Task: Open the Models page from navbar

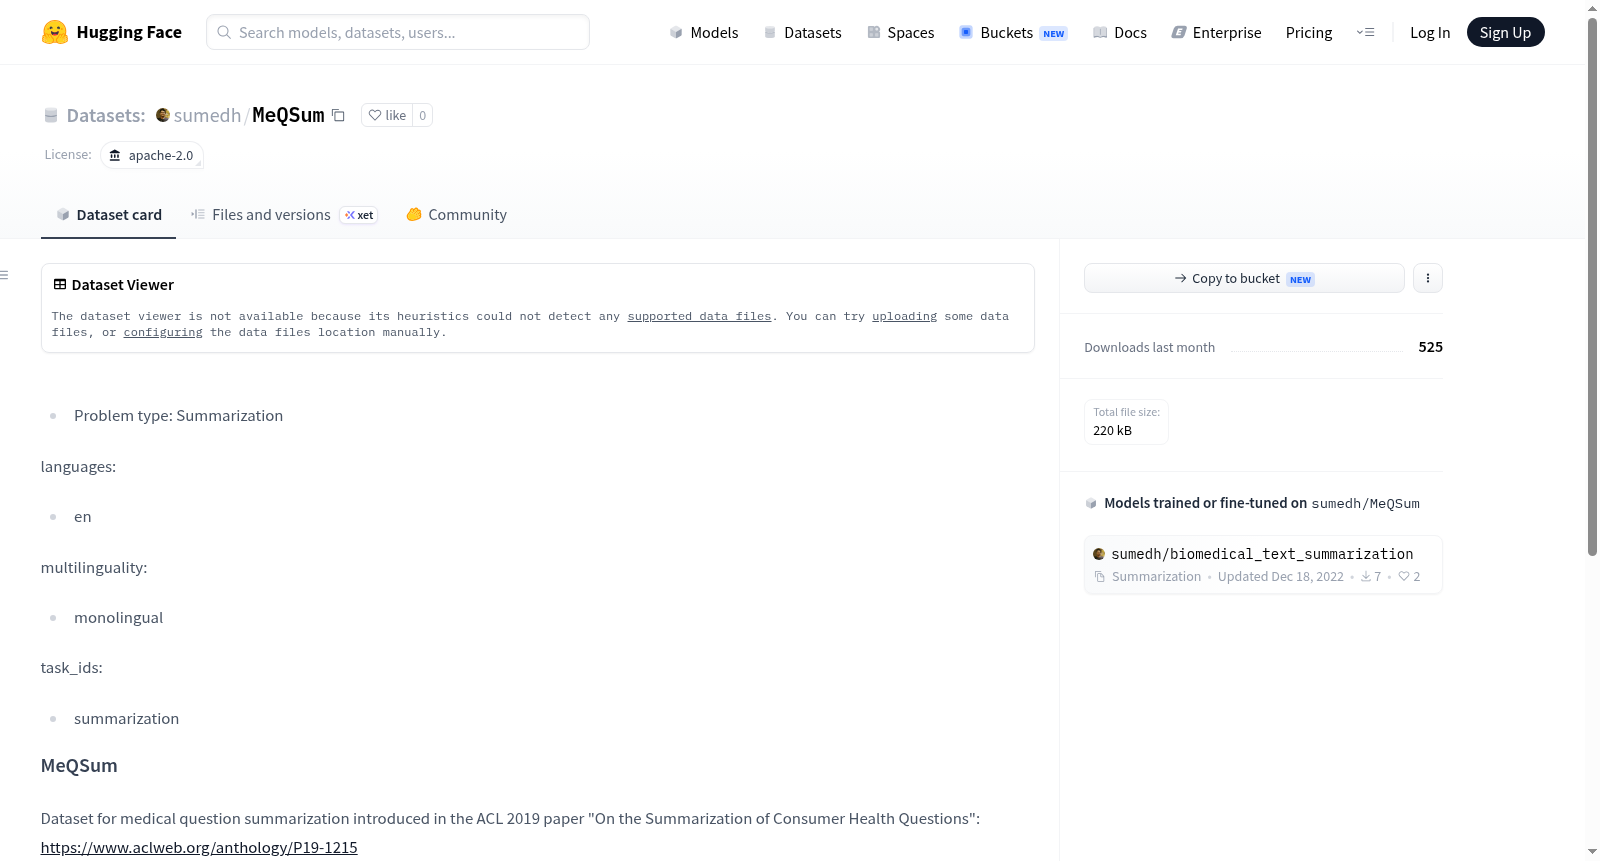Action: 704,32
